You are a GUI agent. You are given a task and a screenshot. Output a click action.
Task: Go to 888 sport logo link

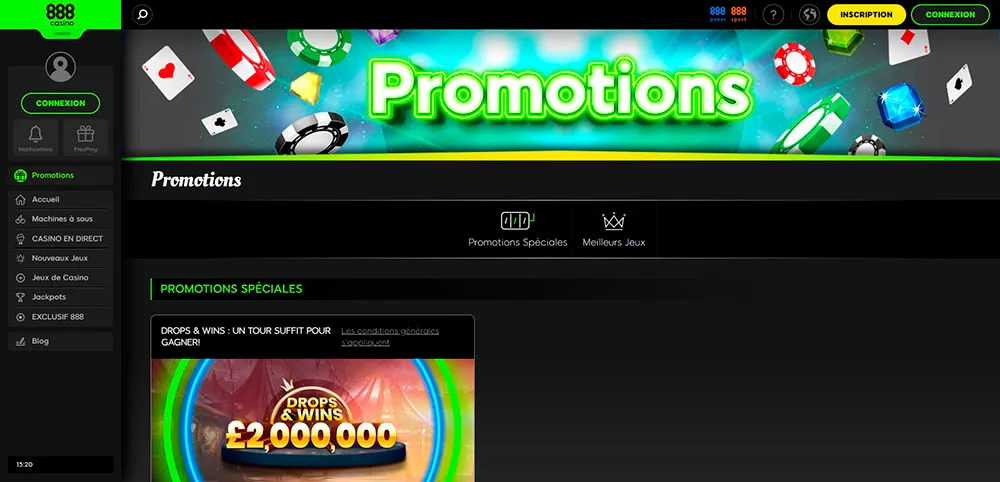point(739,14)
